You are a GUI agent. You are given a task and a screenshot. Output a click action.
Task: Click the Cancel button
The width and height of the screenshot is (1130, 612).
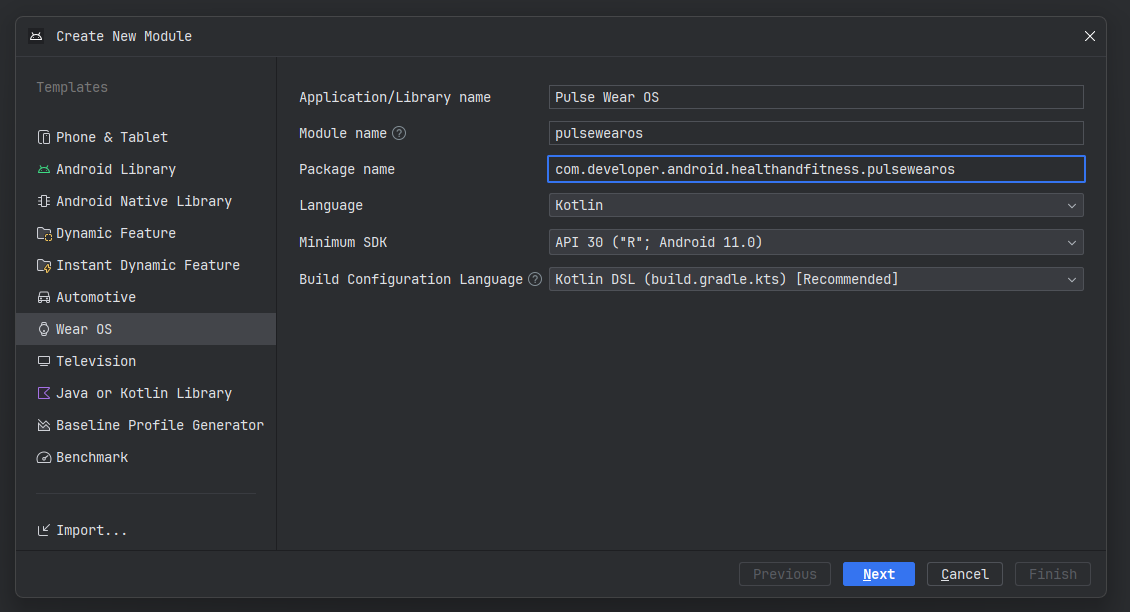(x=964, y=574)
